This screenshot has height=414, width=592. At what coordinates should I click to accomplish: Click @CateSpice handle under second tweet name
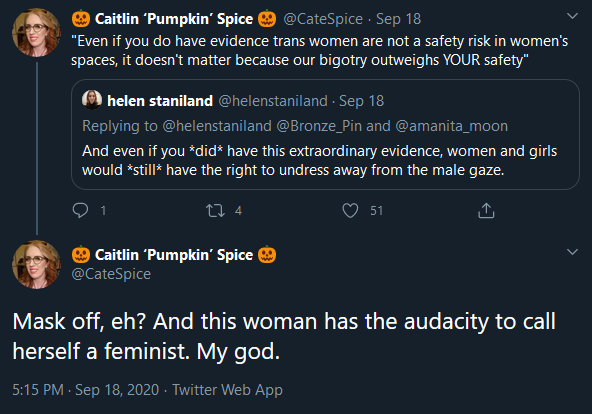coord(111,274)
